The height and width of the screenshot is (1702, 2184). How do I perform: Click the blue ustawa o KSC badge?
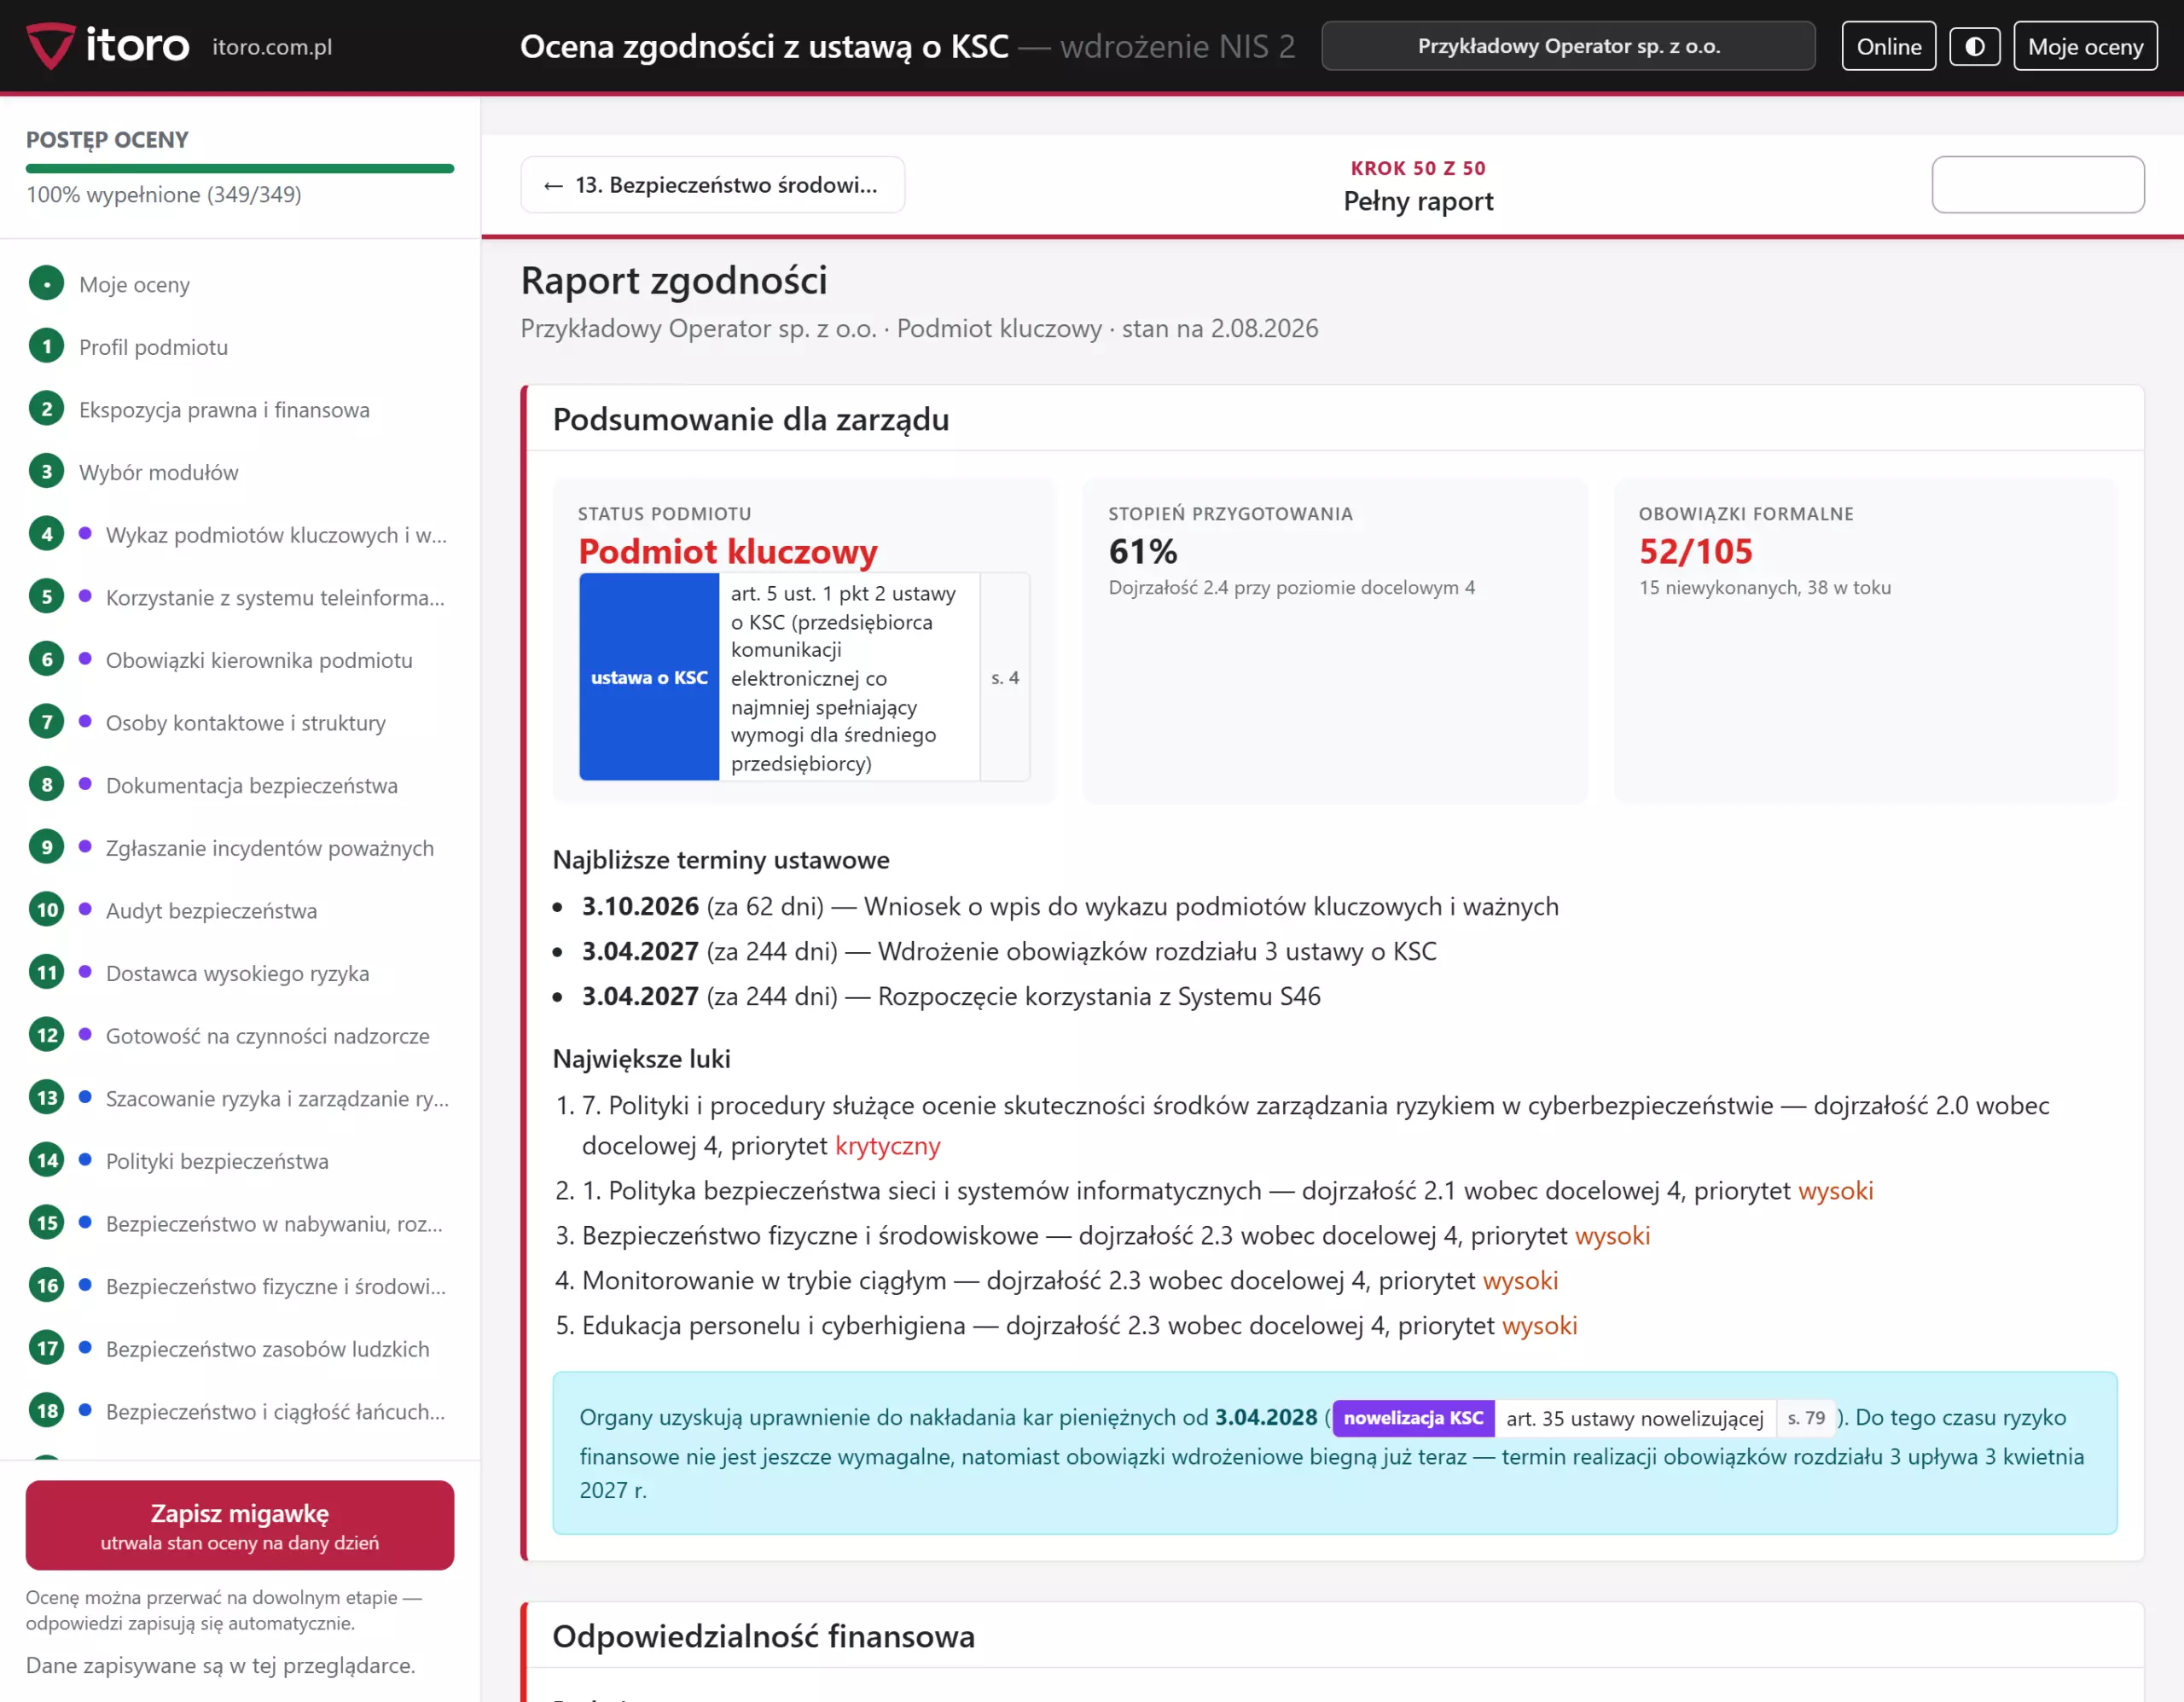pos(649,677)
